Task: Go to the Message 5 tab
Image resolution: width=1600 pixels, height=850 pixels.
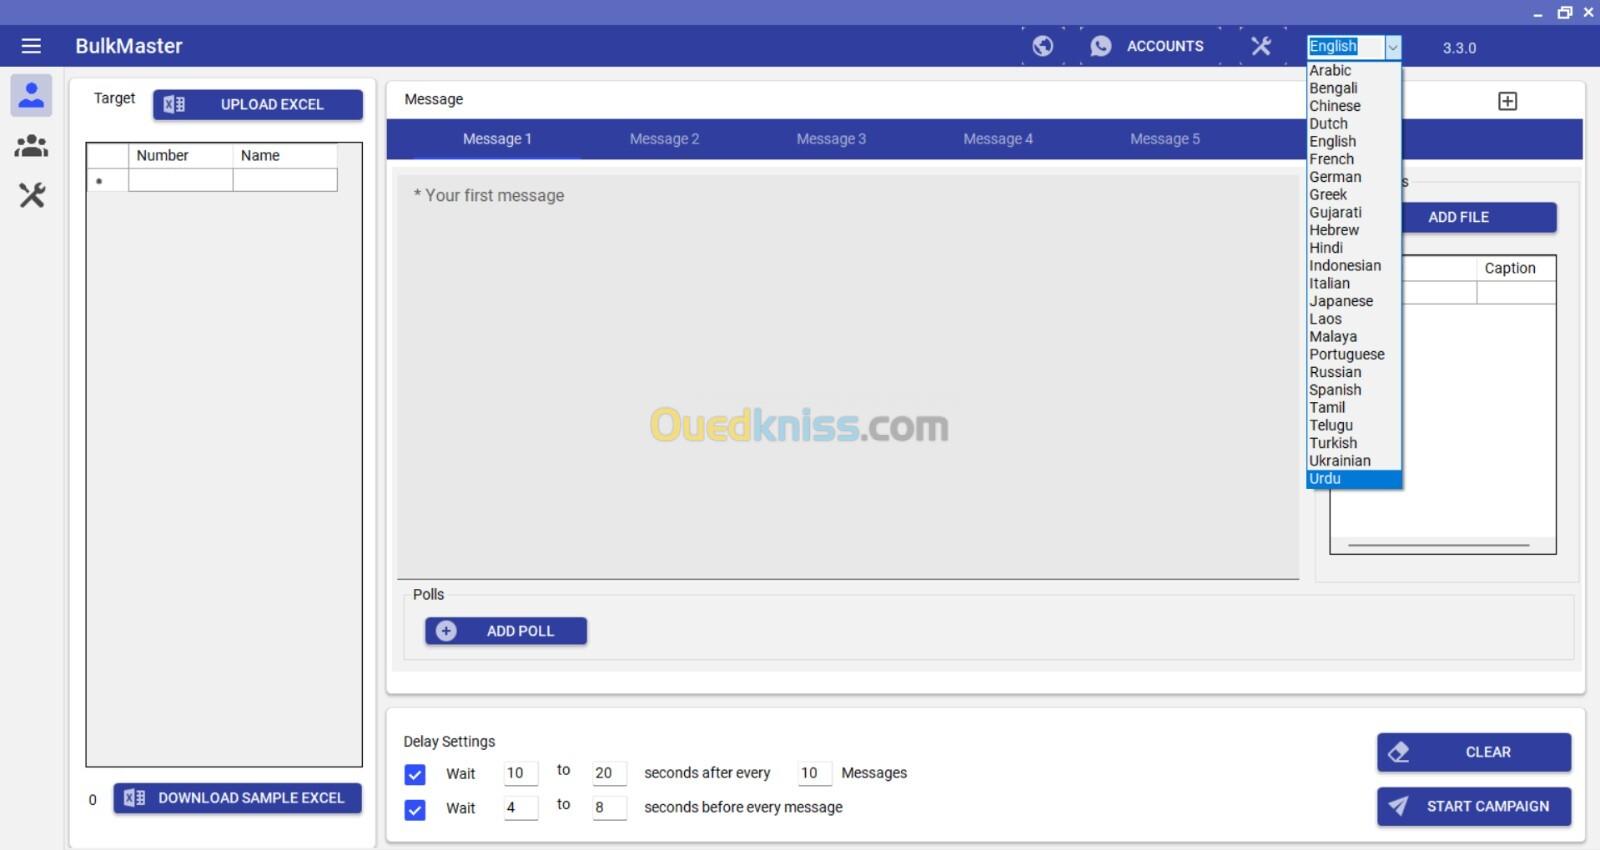Action: tap(1165, 139)
